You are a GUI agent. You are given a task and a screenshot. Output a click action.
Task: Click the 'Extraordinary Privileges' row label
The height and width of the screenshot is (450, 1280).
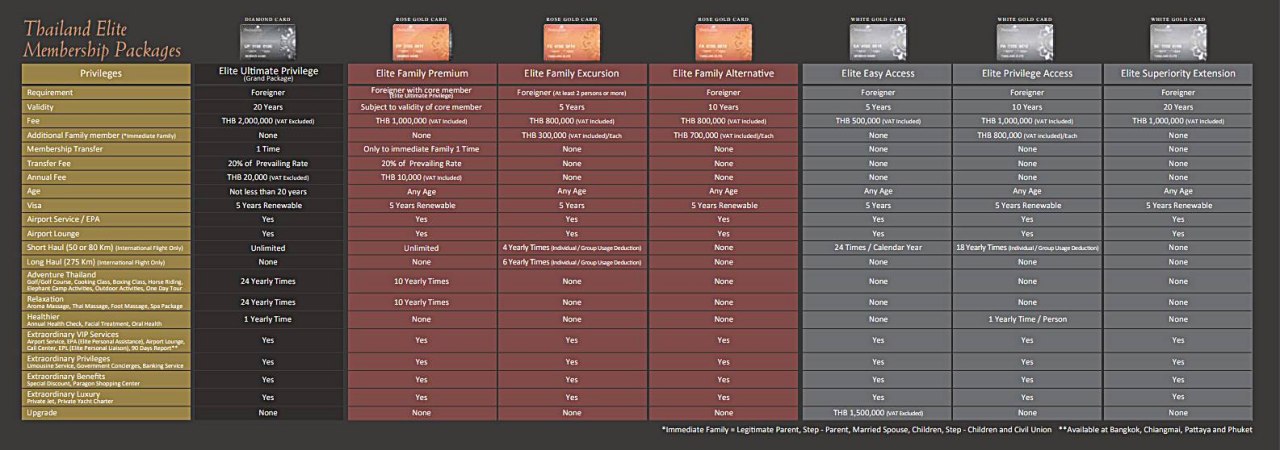[105, 361]
